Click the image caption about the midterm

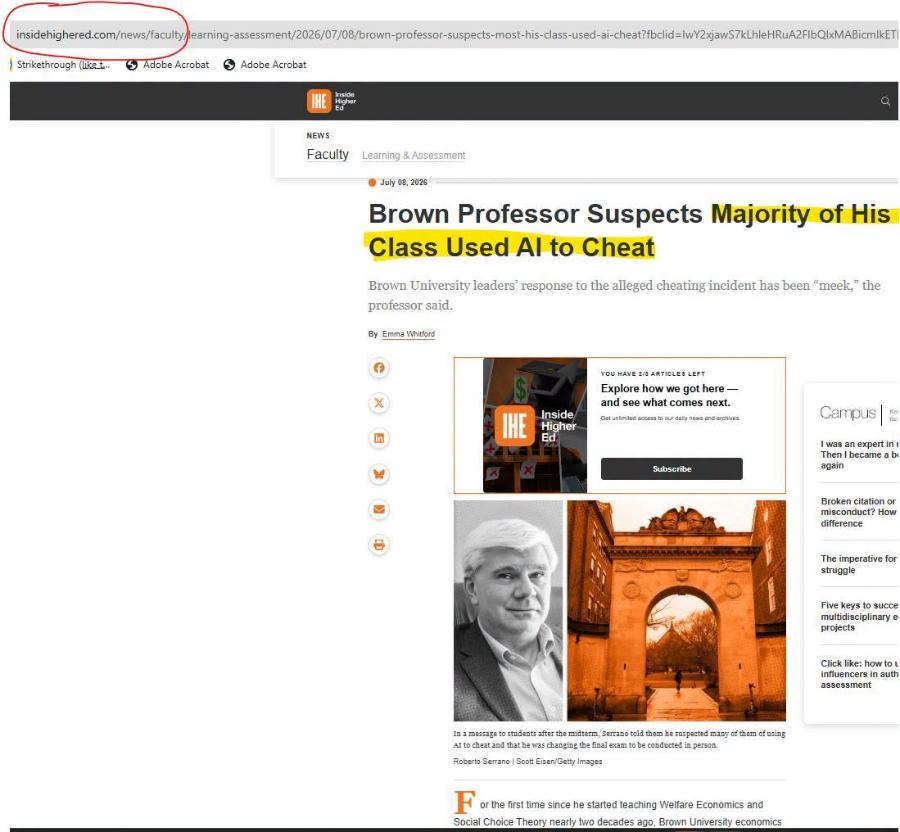tap(619, 739)
